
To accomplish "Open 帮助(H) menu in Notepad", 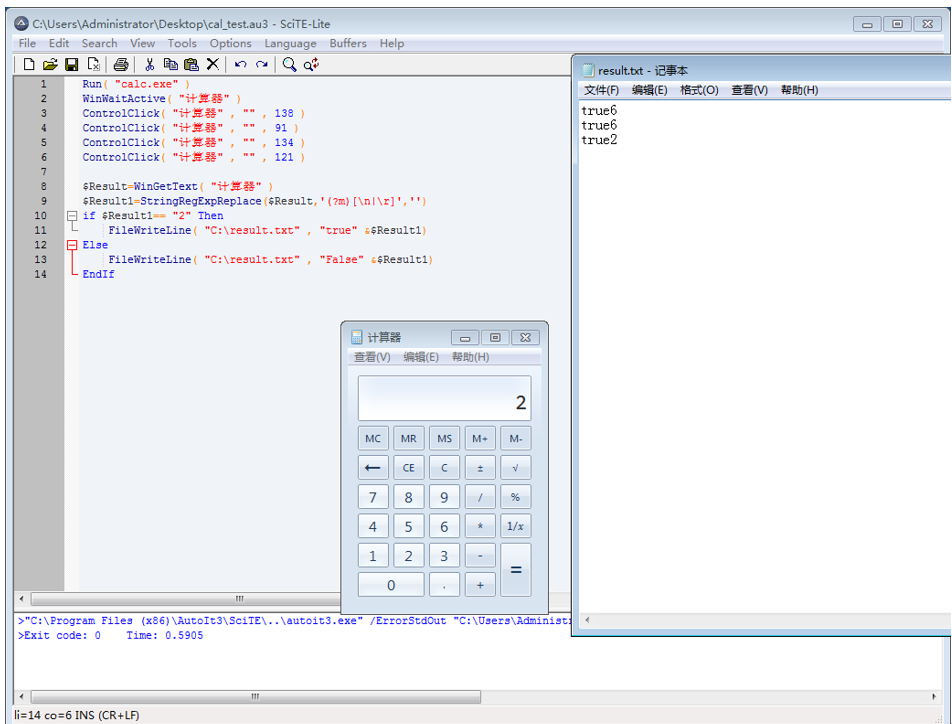I will (x=800, y=90).
